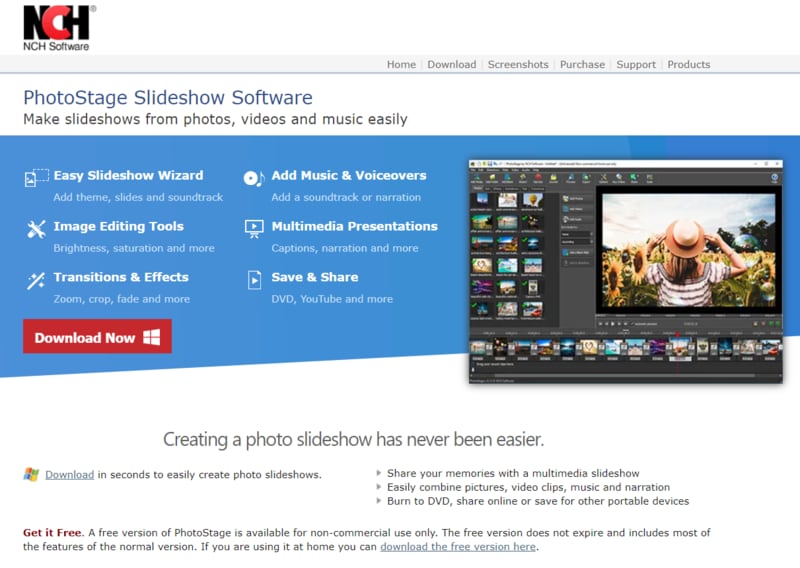The height and width of the screenshot is (568, 800).
Task: Open the Home navigation link
Action: pyautogui.click(x=401, y=64)
